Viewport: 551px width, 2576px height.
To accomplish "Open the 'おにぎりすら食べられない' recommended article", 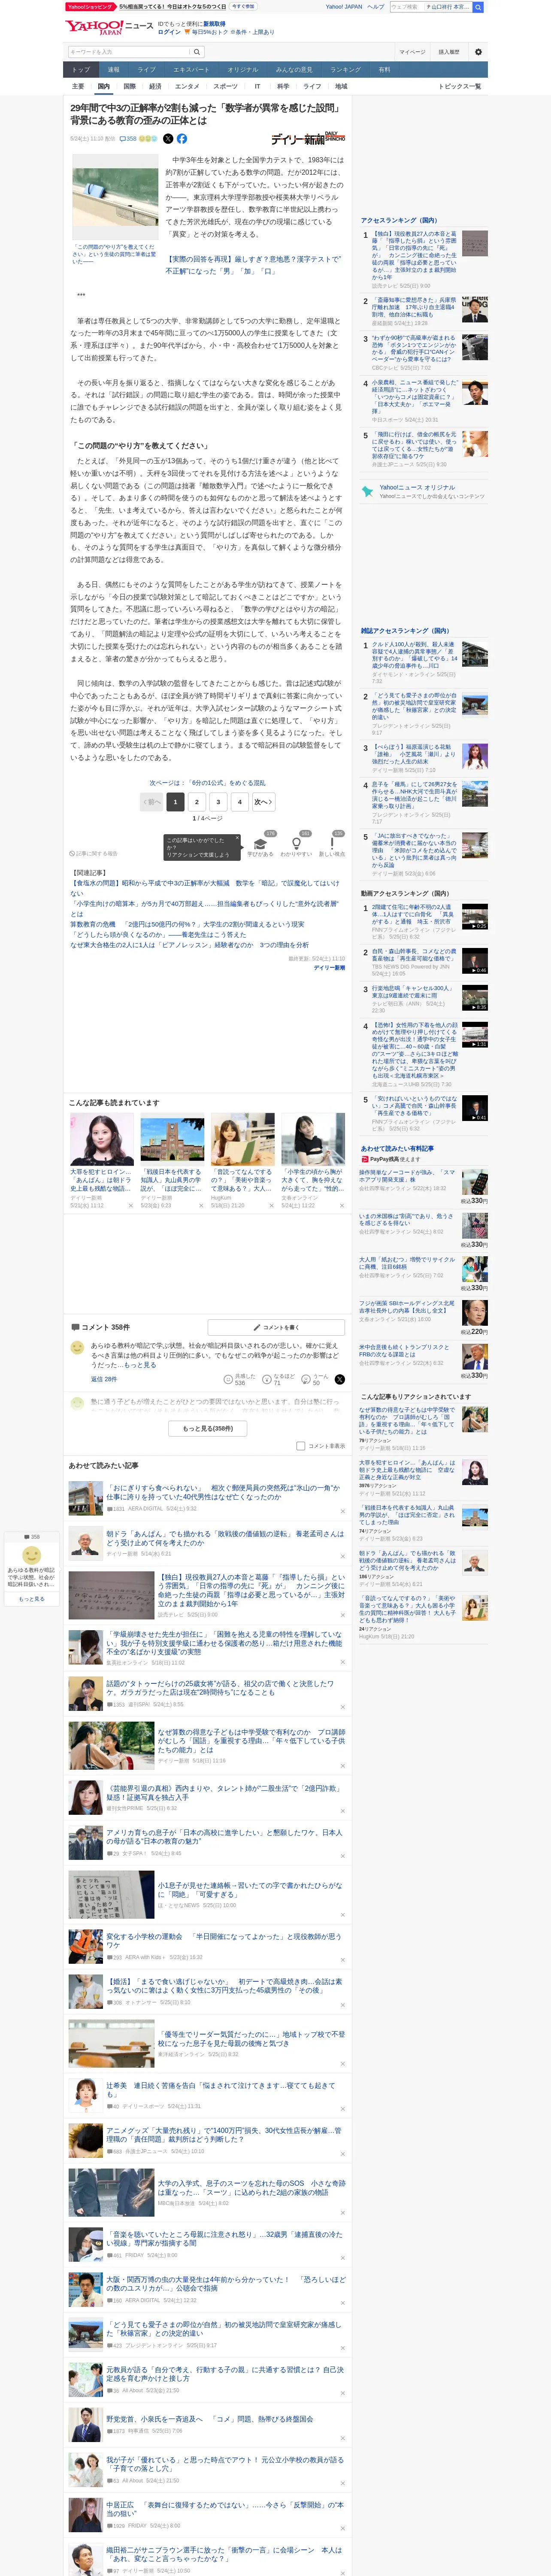I will point(223,1492).
